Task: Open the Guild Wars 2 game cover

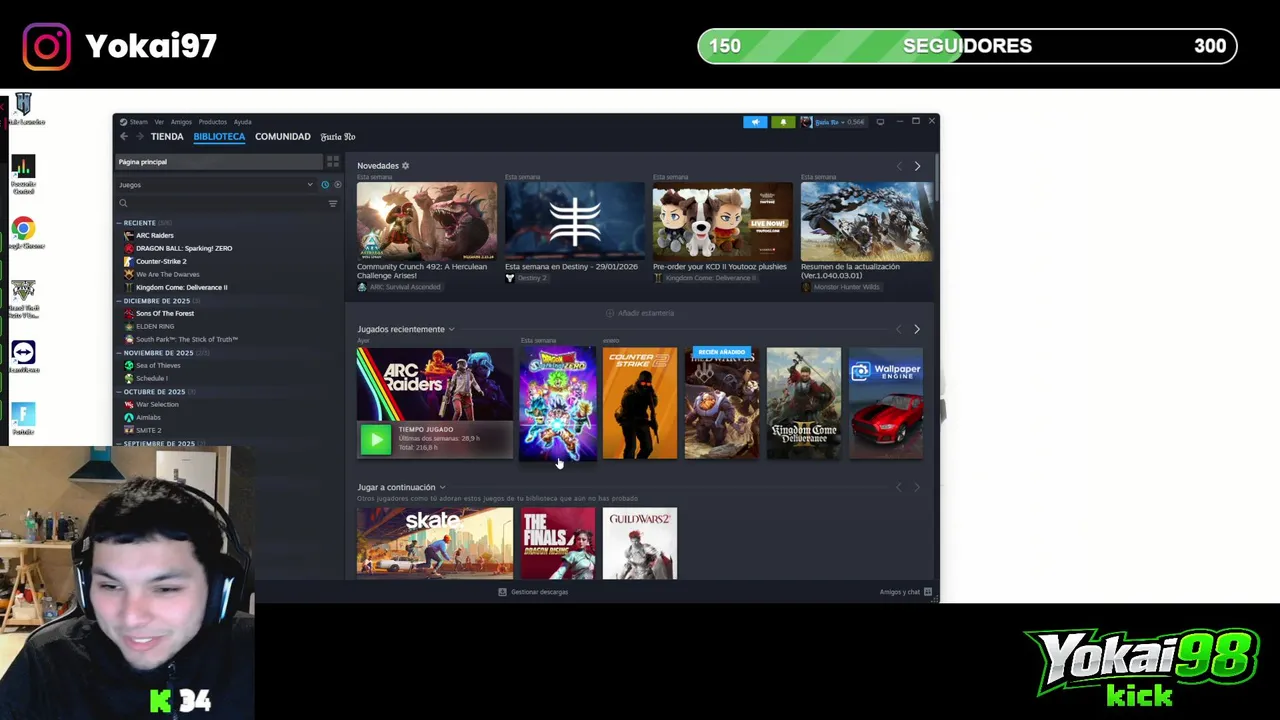Action: coord(640,543)
